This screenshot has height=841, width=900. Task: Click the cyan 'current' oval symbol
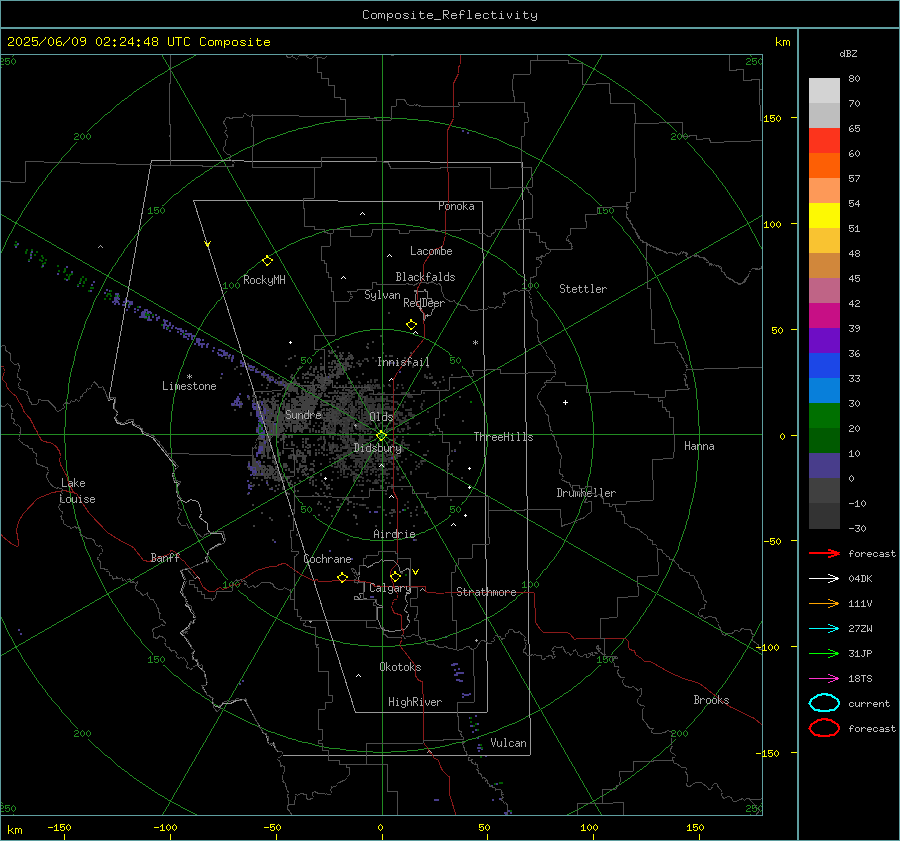click(824, 703)
